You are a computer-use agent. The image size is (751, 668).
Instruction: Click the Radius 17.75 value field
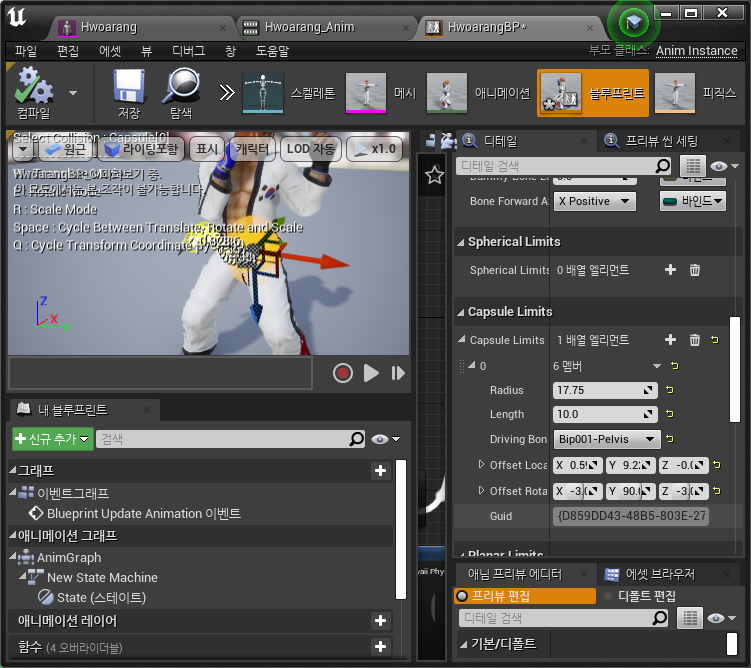pyautogui.click(x=605, y=390)
